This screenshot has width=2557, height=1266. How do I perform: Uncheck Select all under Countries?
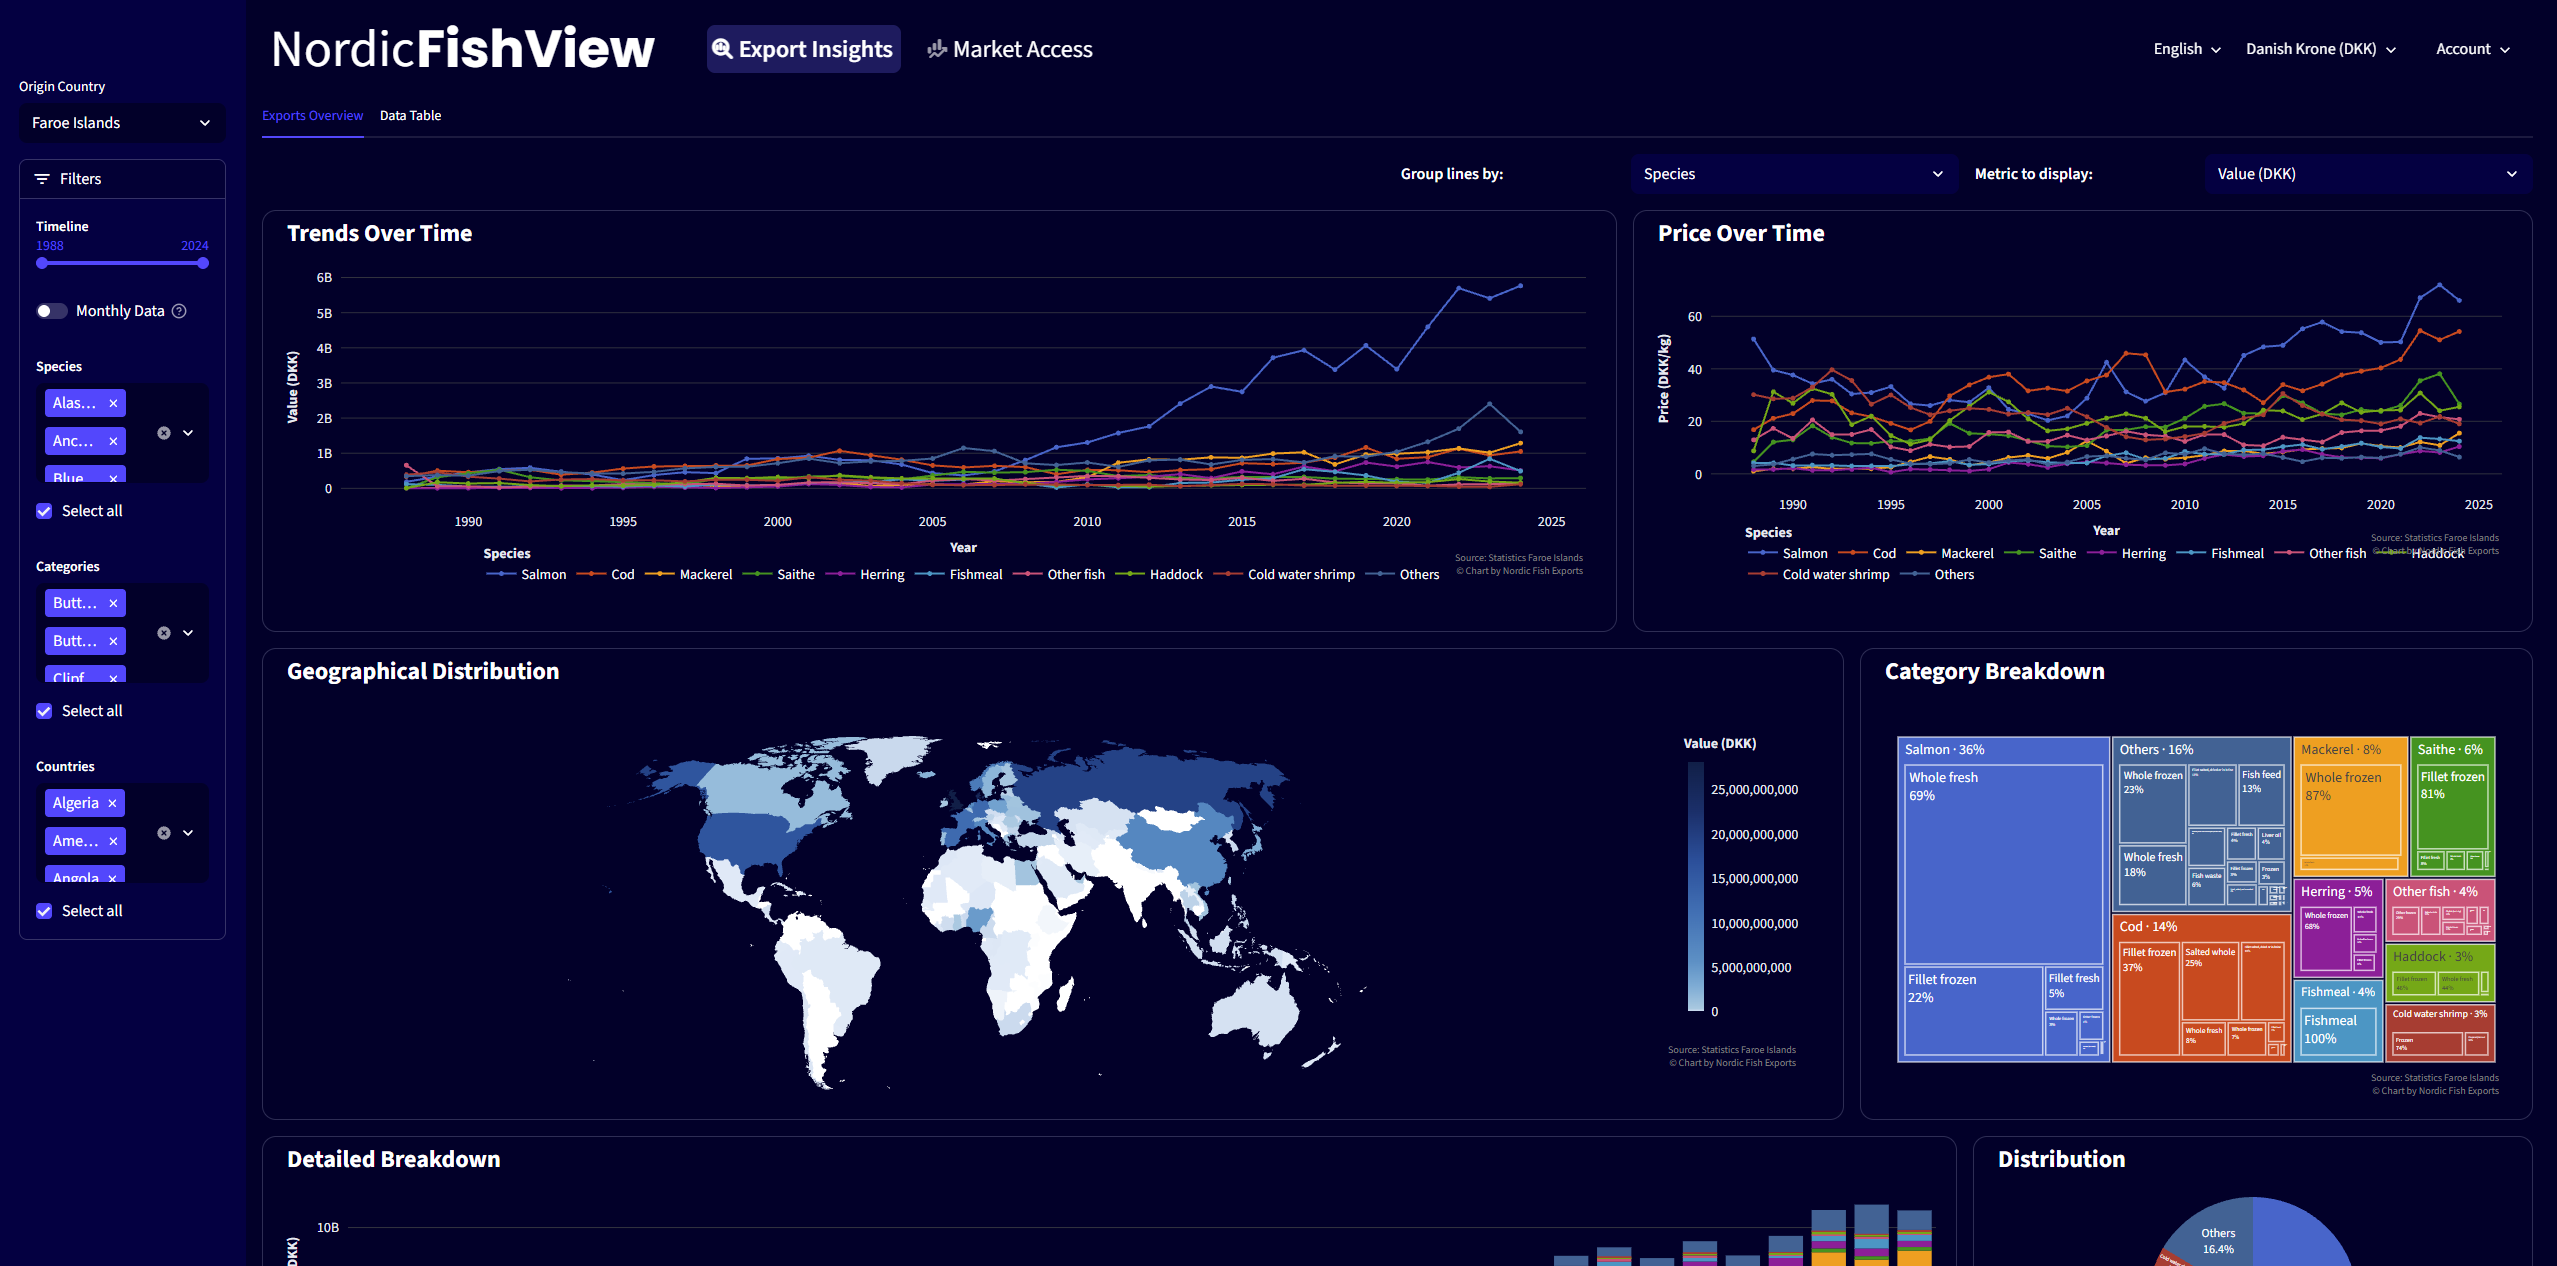[44, 911]
